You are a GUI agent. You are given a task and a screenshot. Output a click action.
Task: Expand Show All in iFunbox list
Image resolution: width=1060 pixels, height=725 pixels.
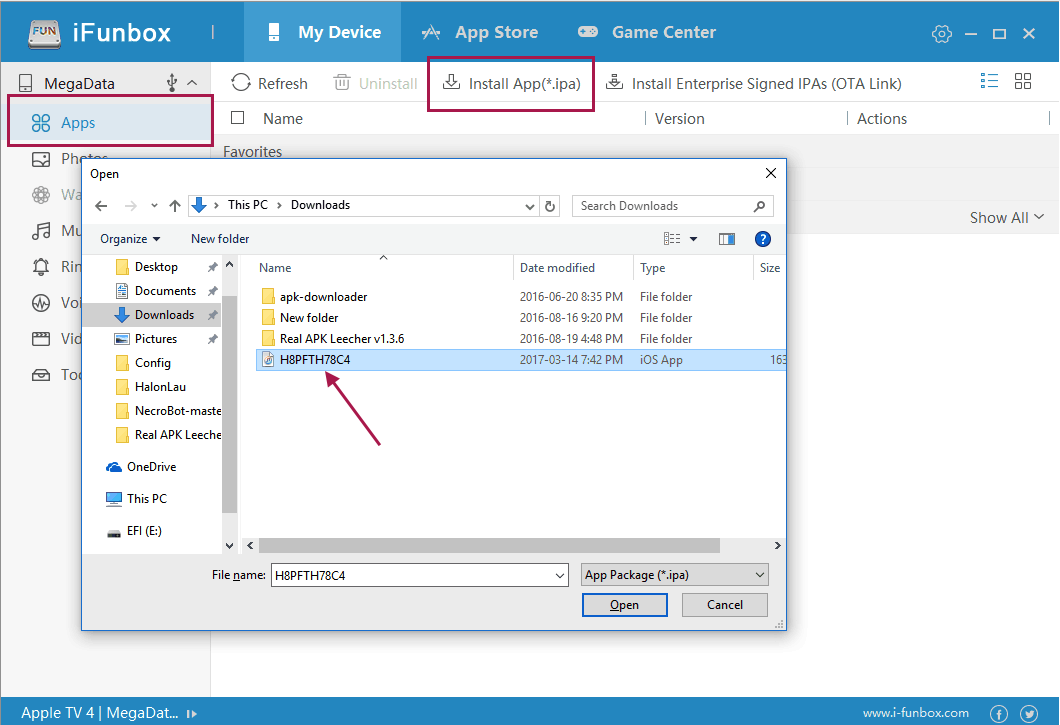click(1007, 218)
